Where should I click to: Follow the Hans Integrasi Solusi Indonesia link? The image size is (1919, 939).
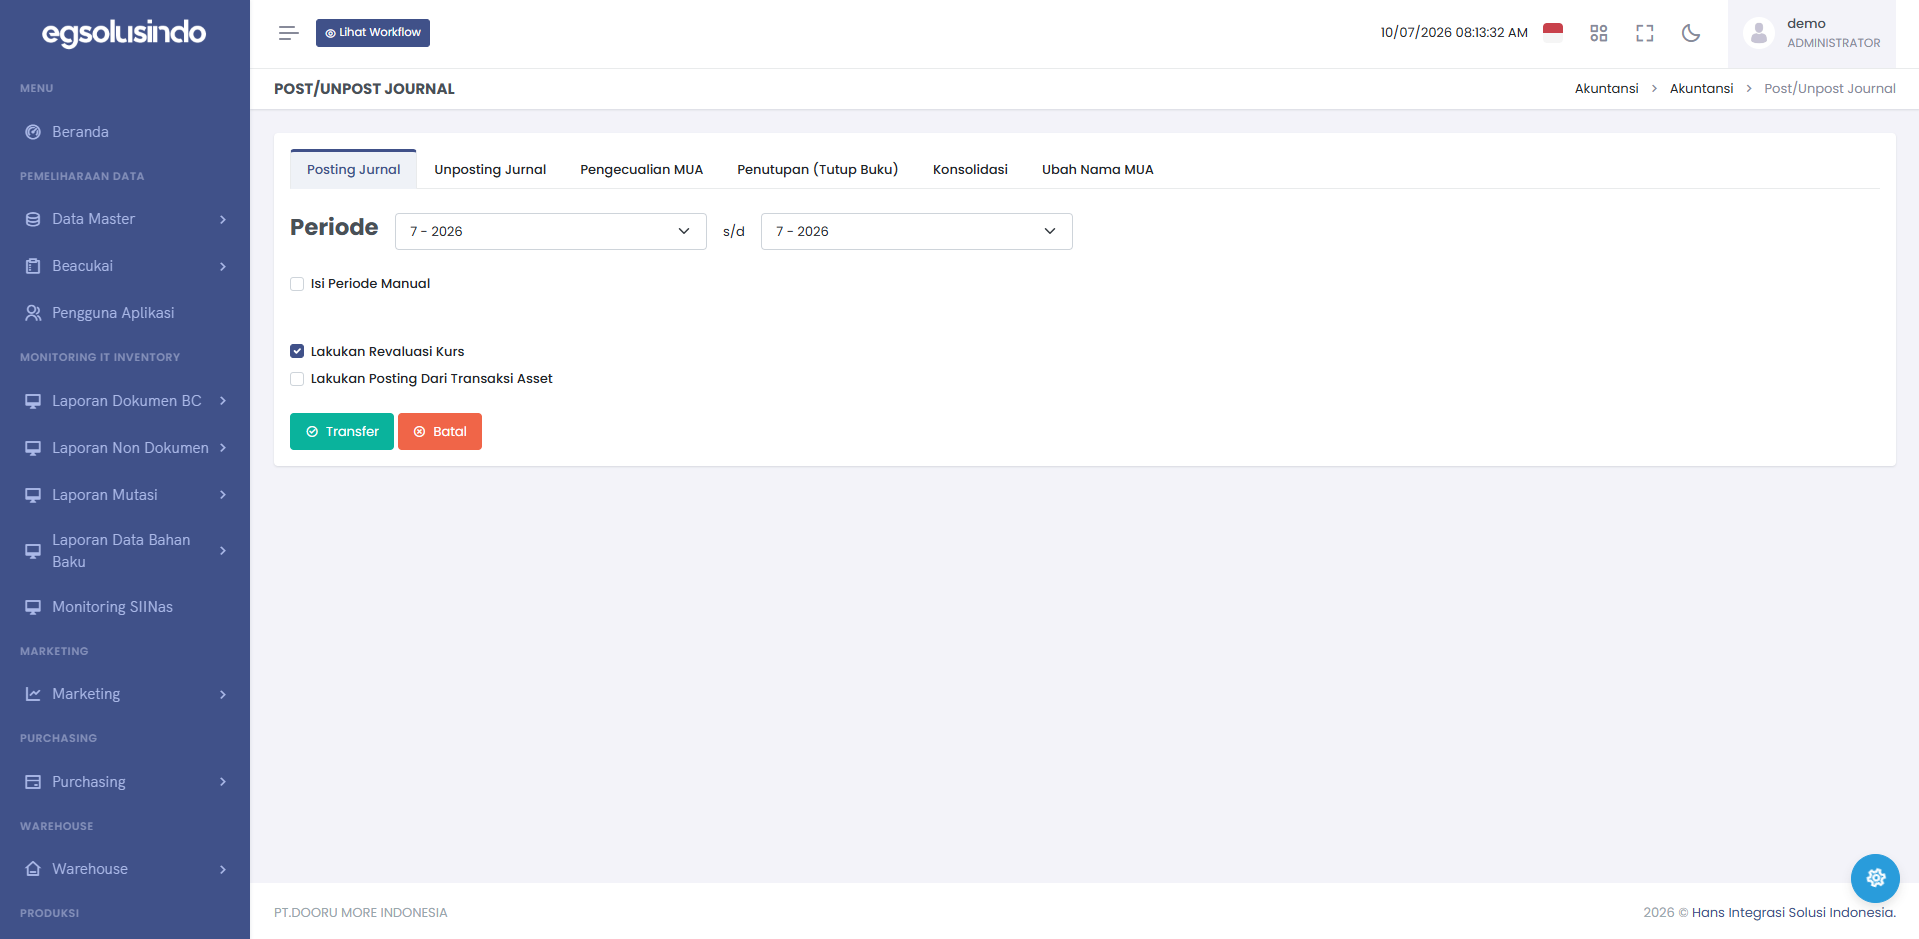point(1793,912)
